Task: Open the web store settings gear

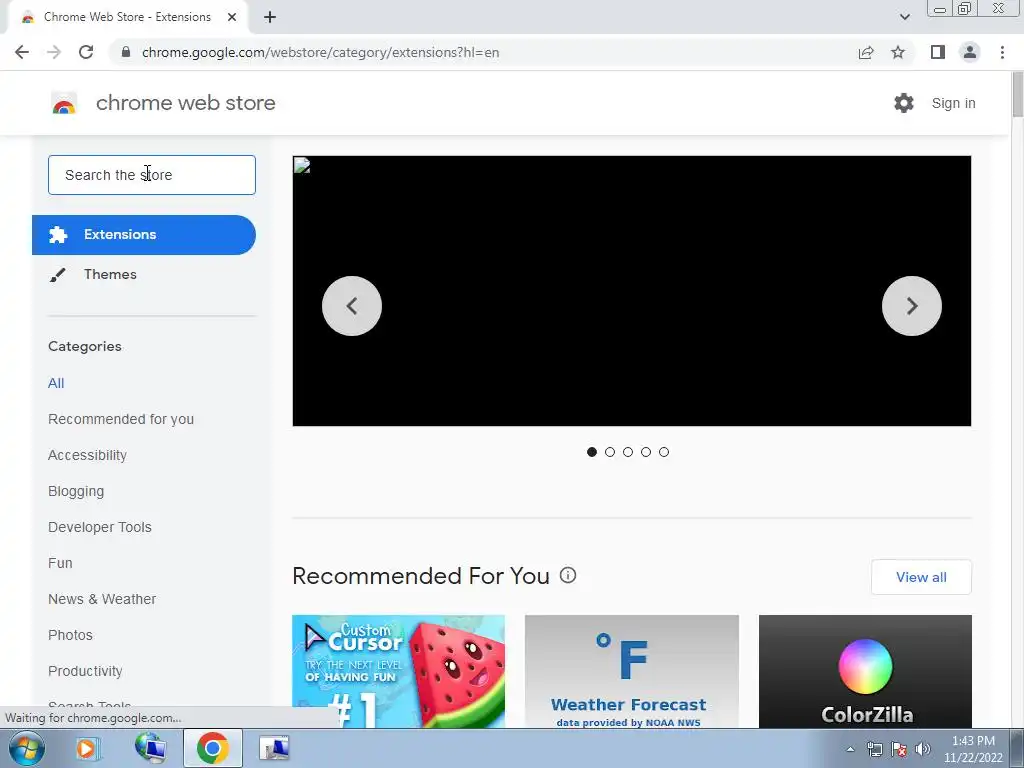Action: 904,103
